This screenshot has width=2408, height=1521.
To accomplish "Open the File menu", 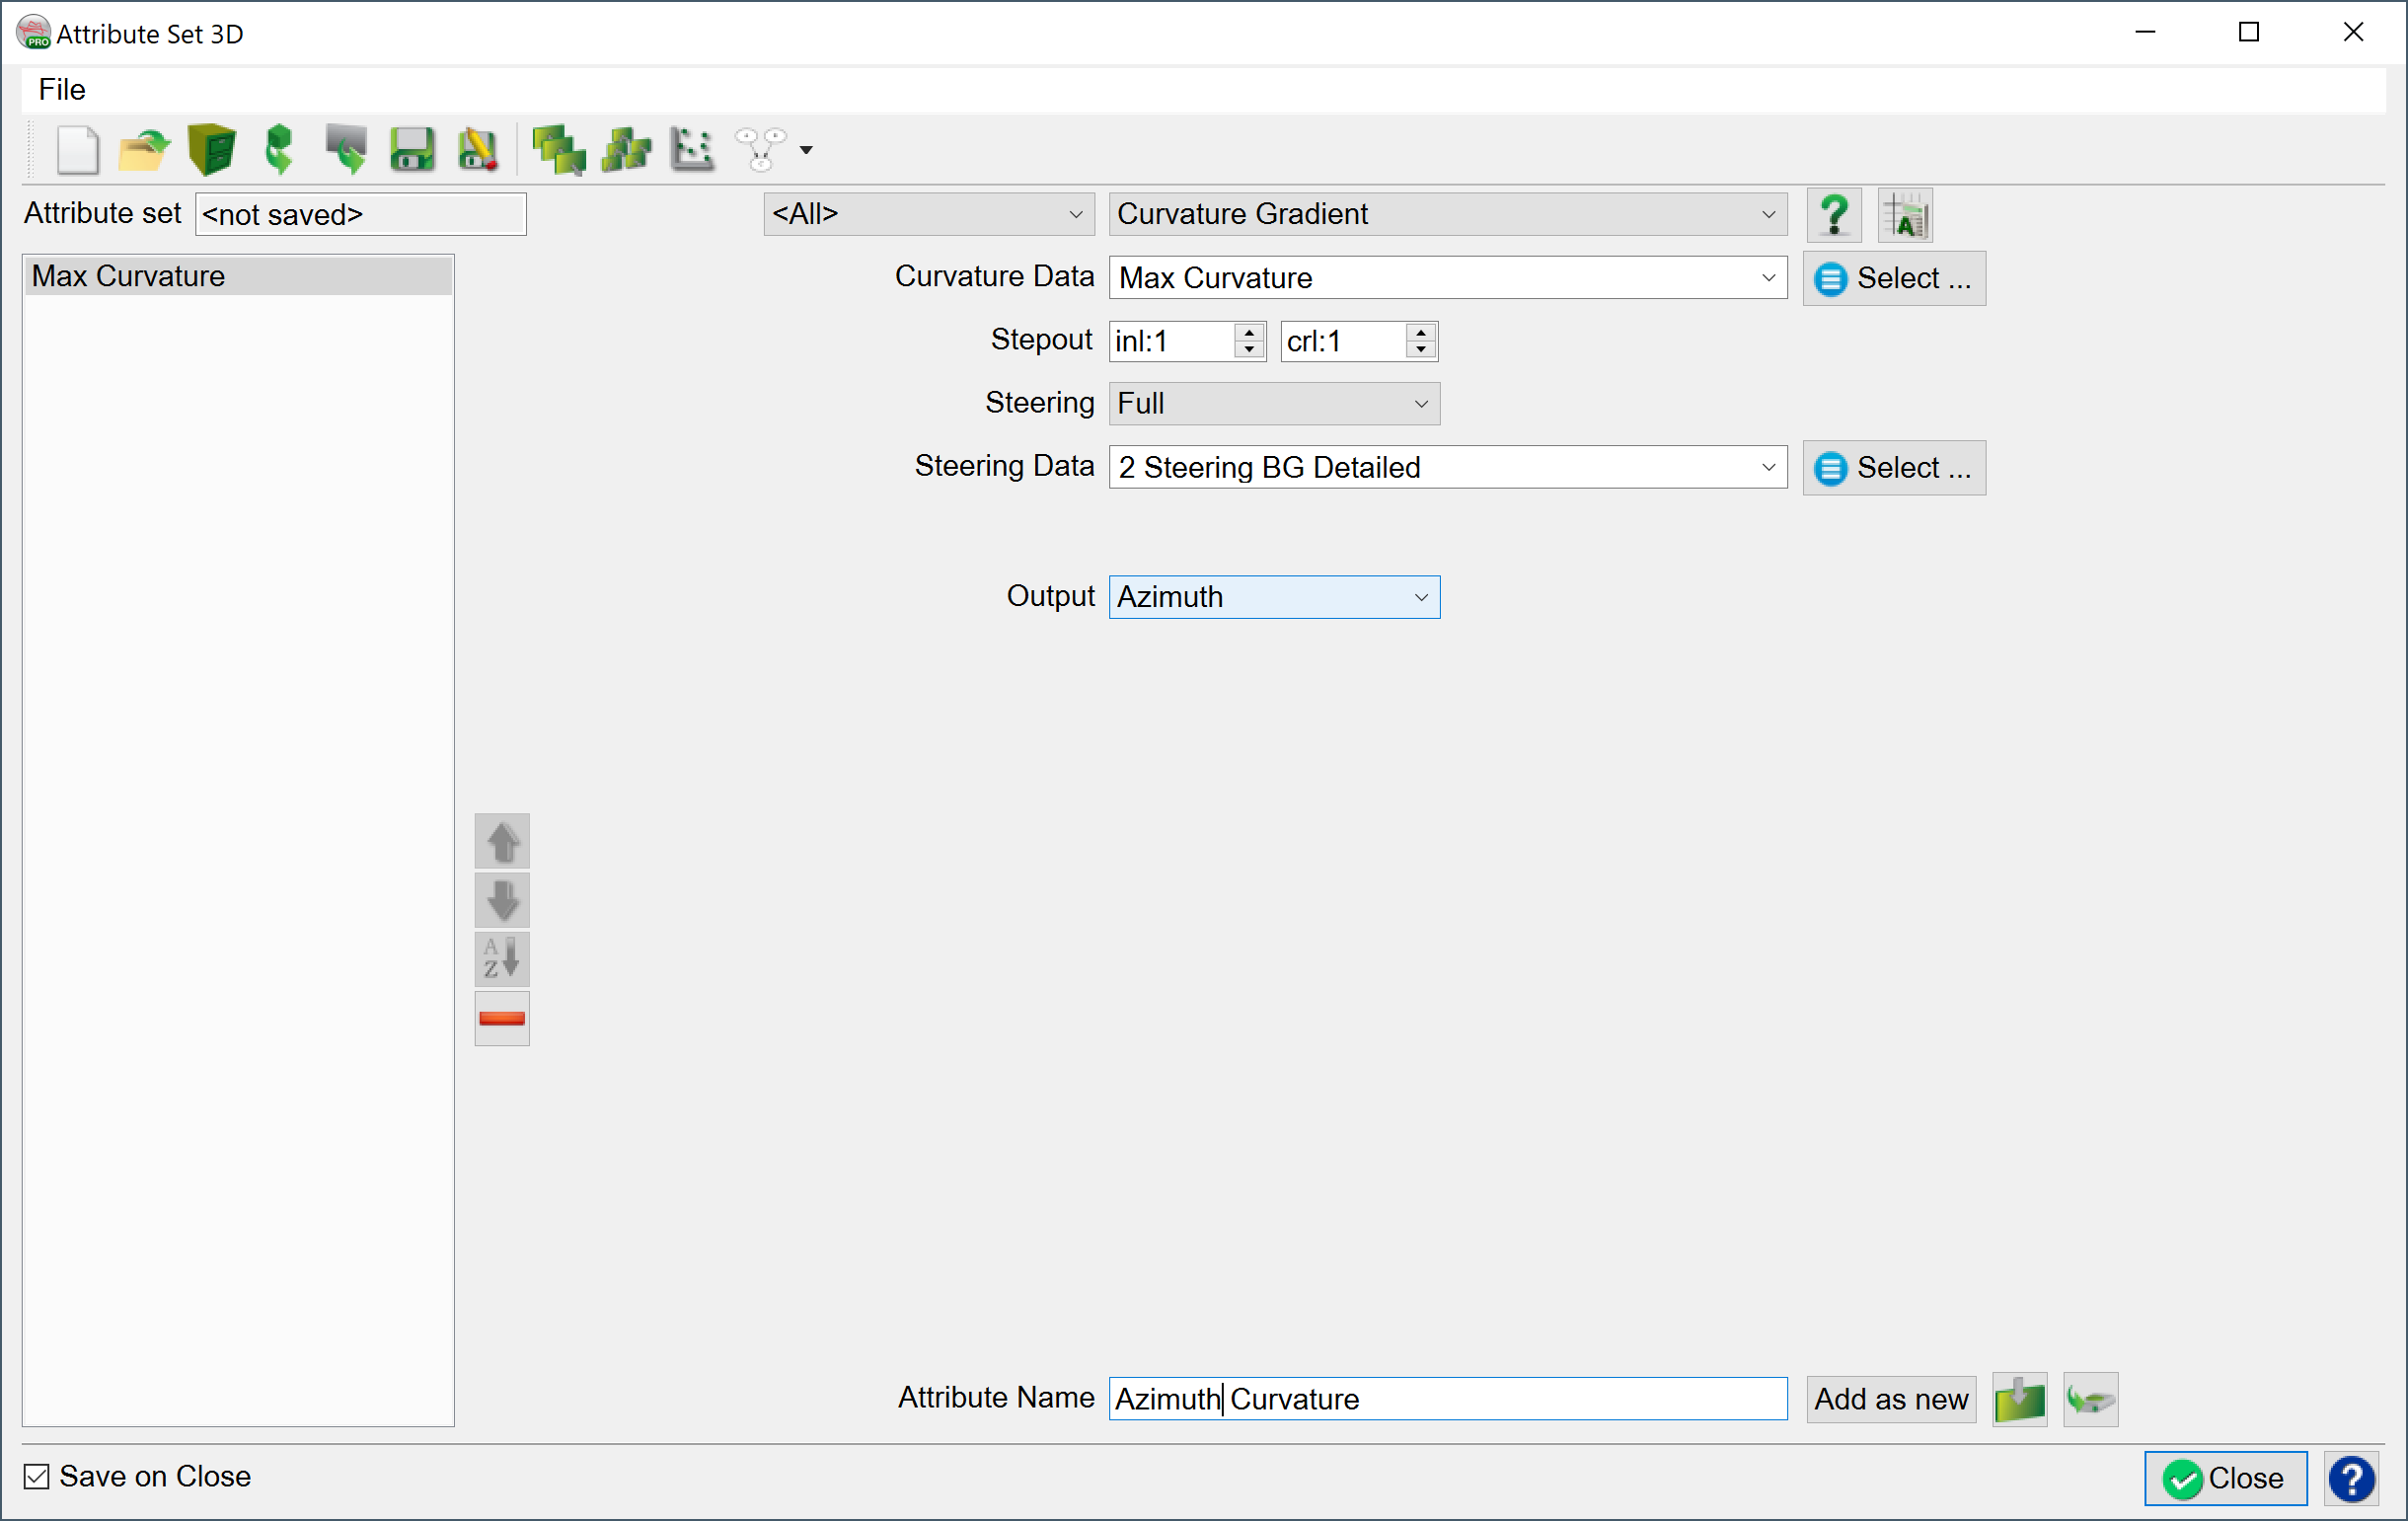I will tap(62, 90).
